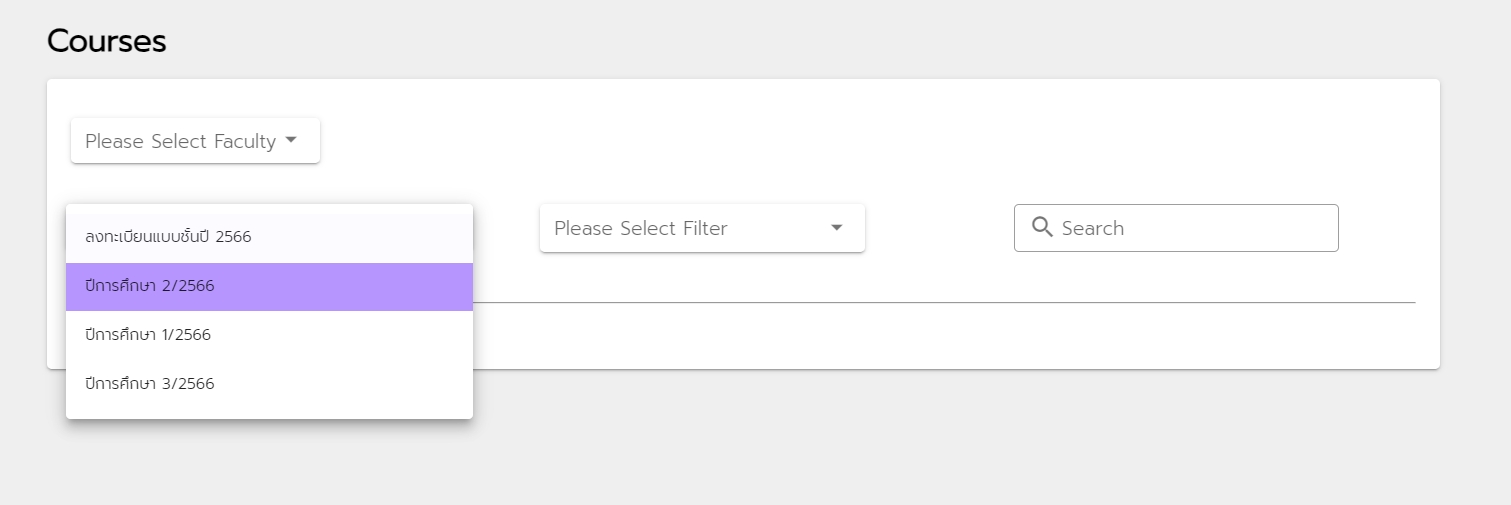Pick ปีการศึกษา 1/2566 in the menu
The image size is (1511, 505).
coord(148,335)
